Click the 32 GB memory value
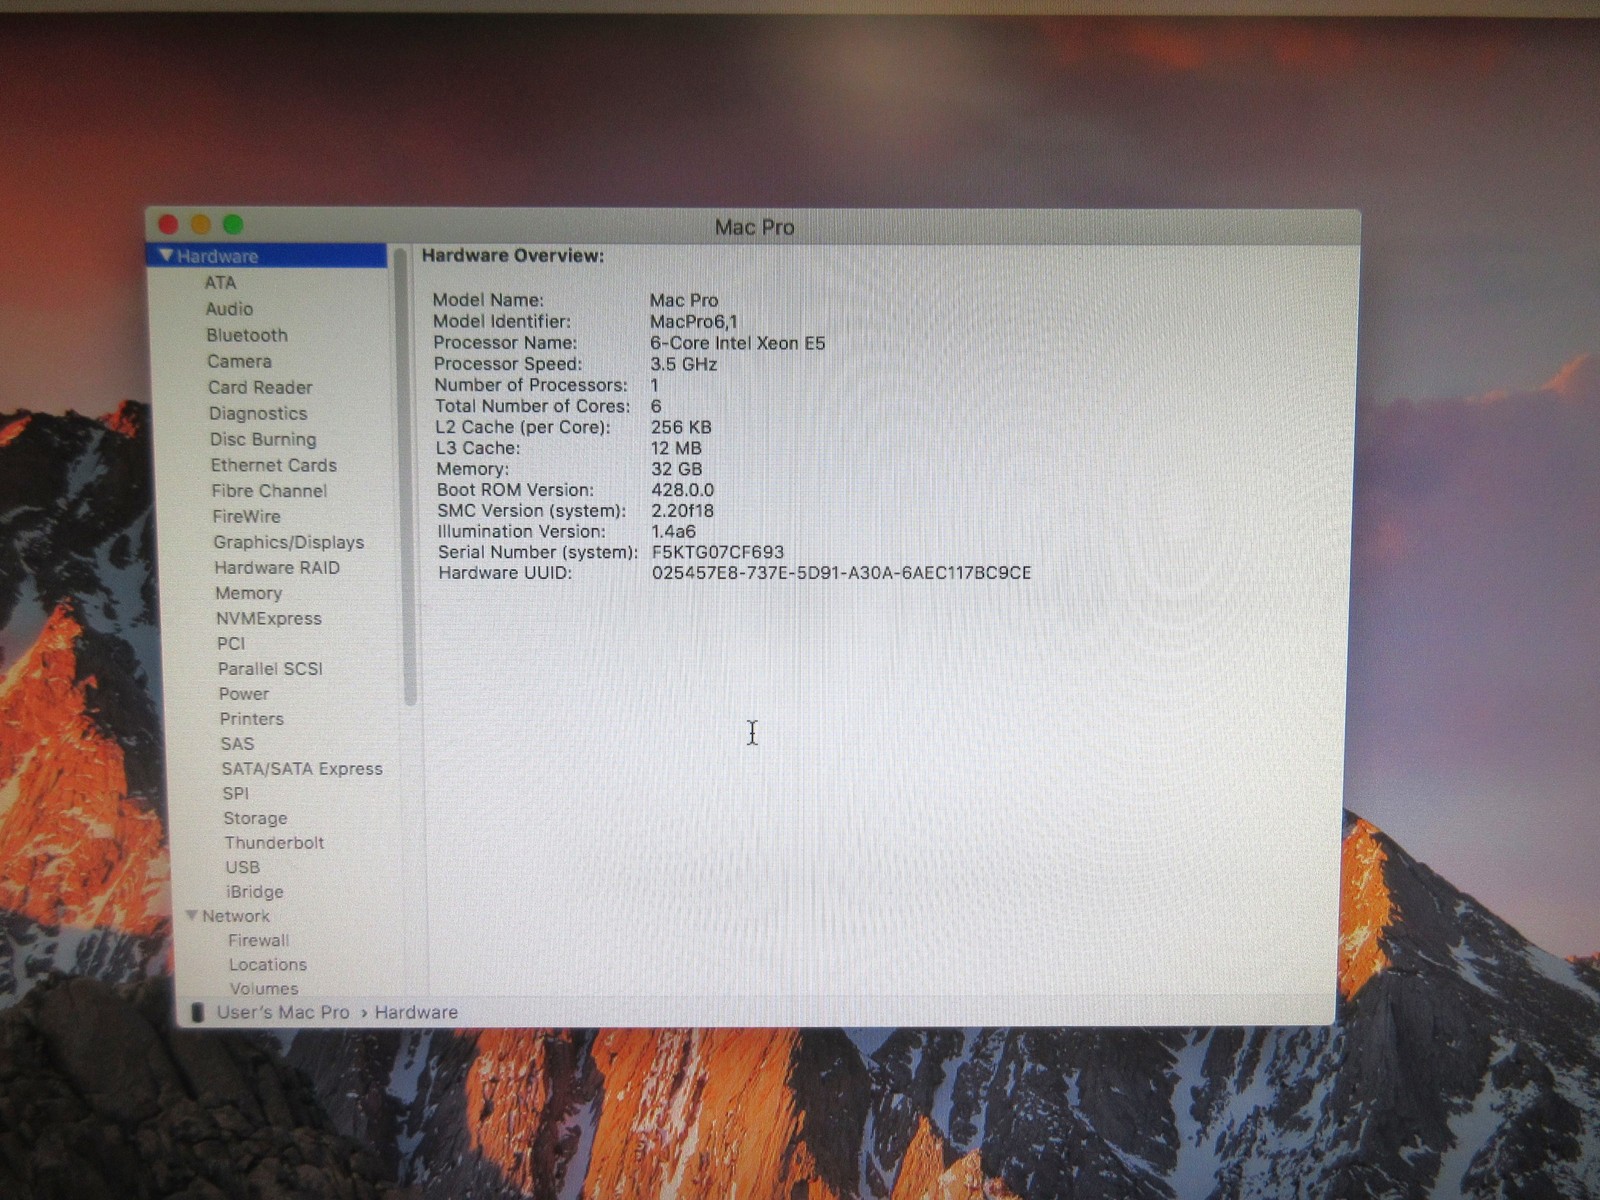The image size is (1600, 1200). (x=677, y=469)
